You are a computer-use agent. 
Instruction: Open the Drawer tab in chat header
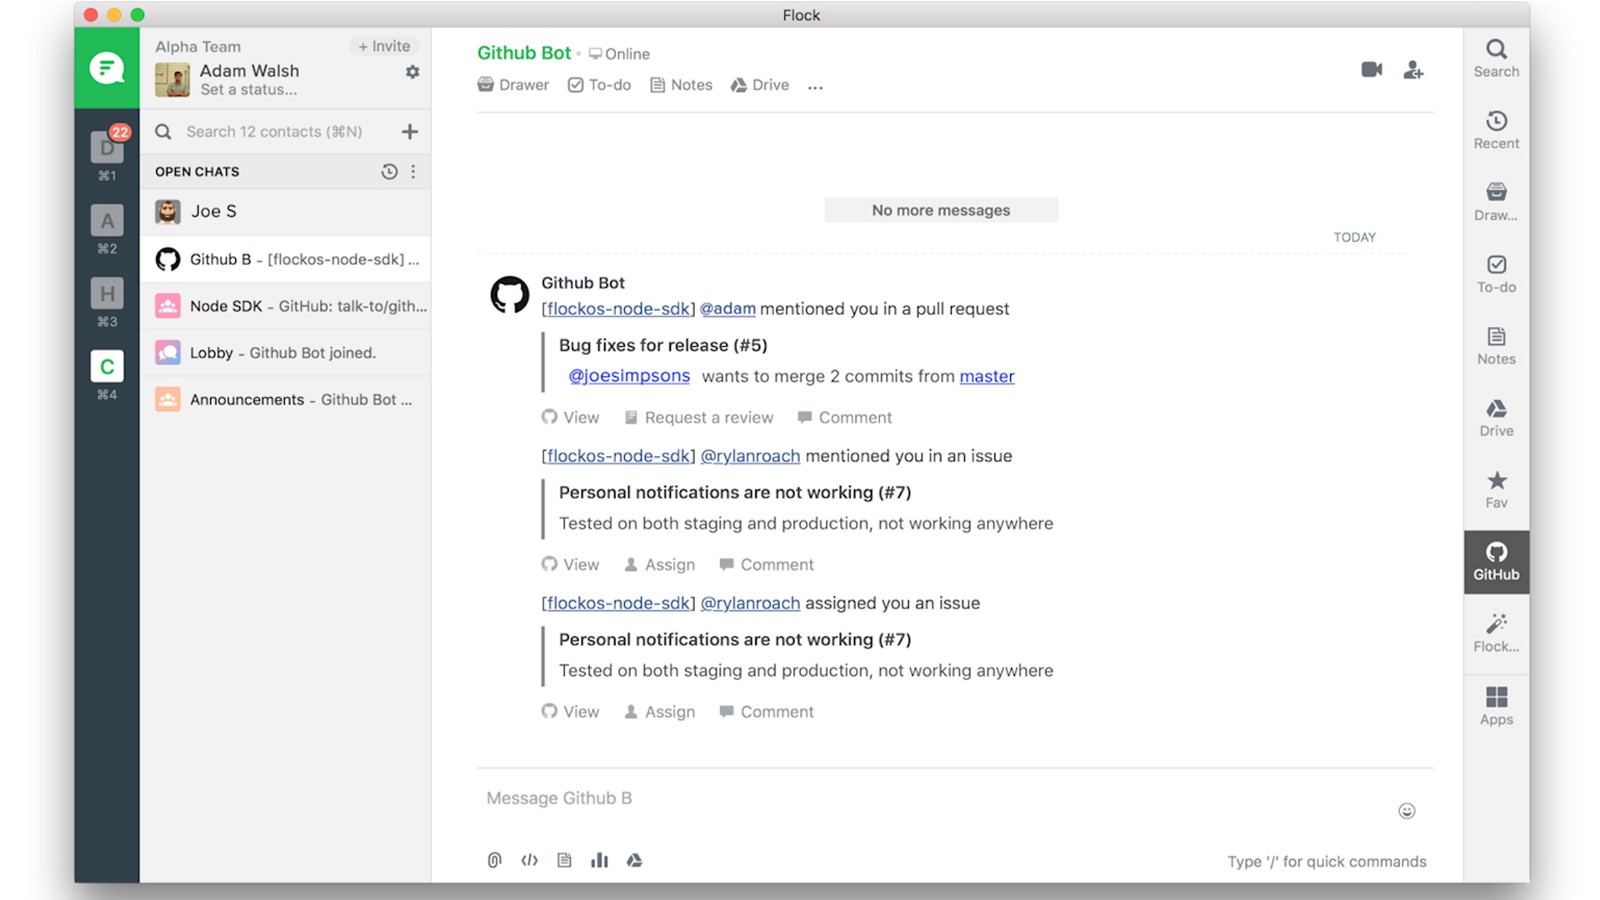point(513,85)
